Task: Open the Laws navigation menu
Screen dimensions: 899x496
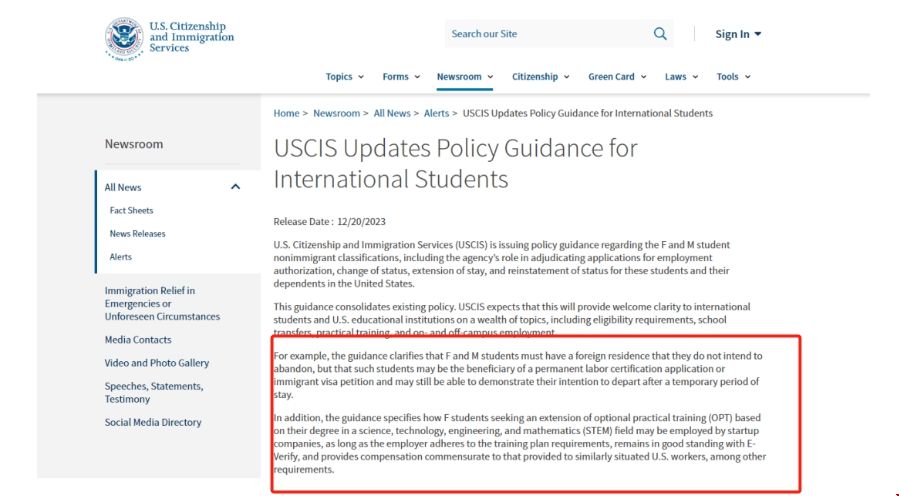Action: click(681, 77)
